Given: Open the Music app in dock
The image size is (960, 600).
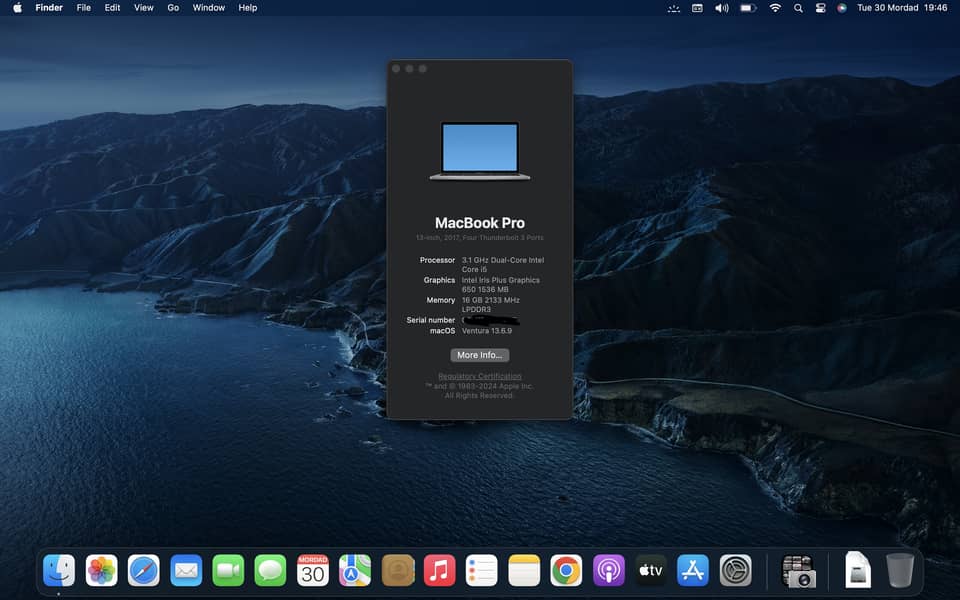Looking at the screenshot, I should click(x=439, y=570).
